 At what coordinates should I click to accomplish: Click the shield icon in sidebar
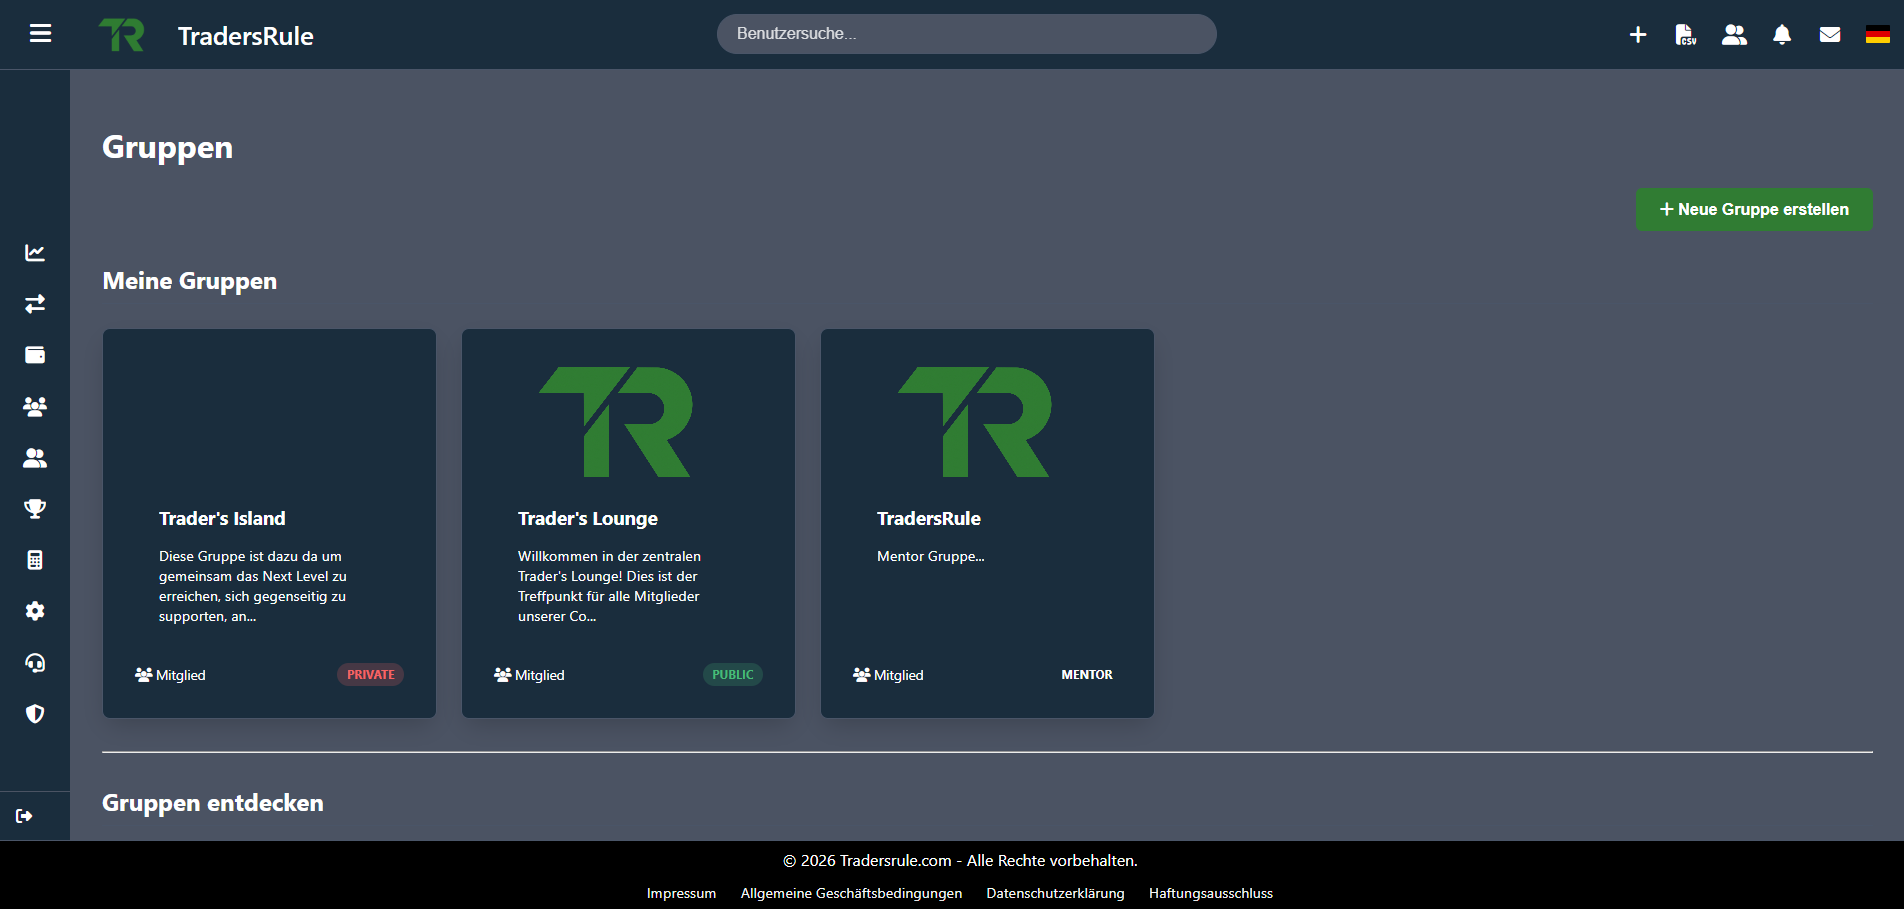[x=35, y=714]
